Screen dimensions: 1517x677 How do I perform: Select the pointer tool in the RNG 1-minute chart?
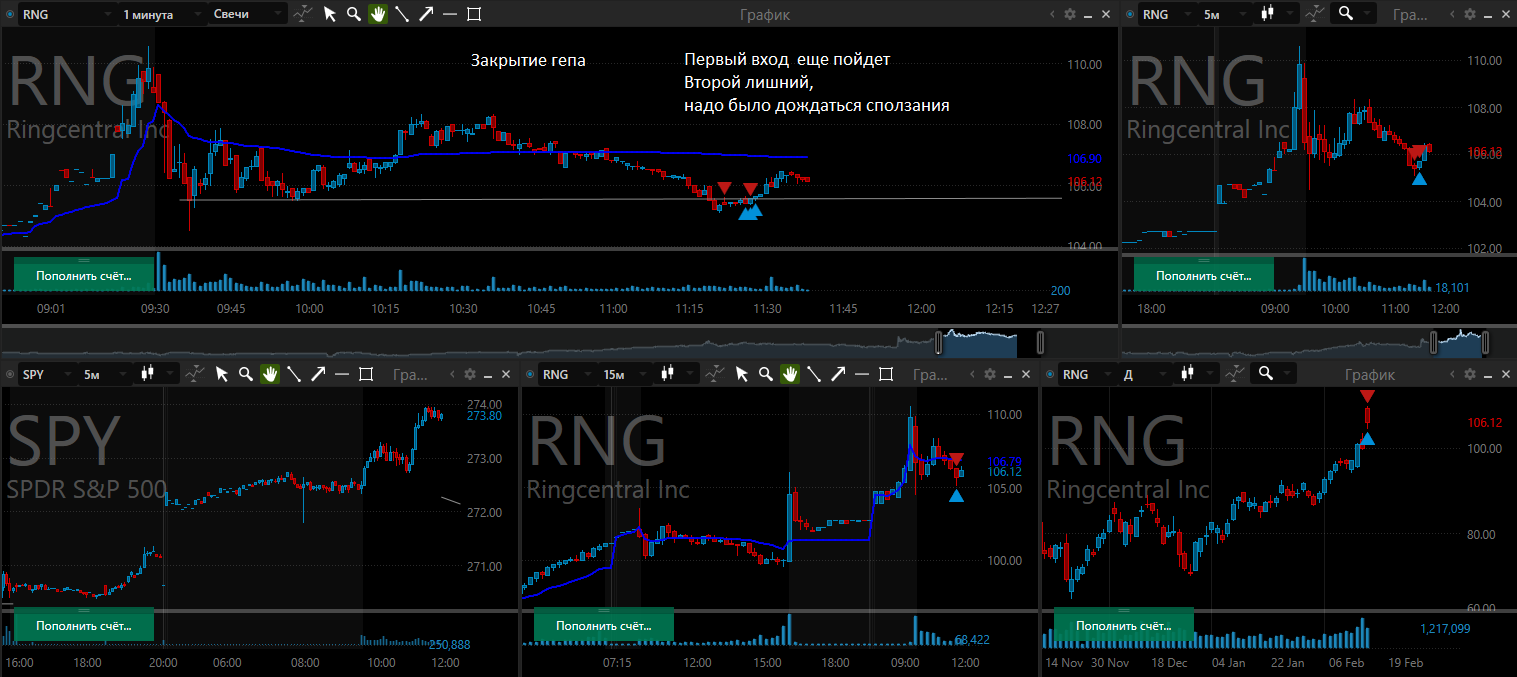(330, 14)
